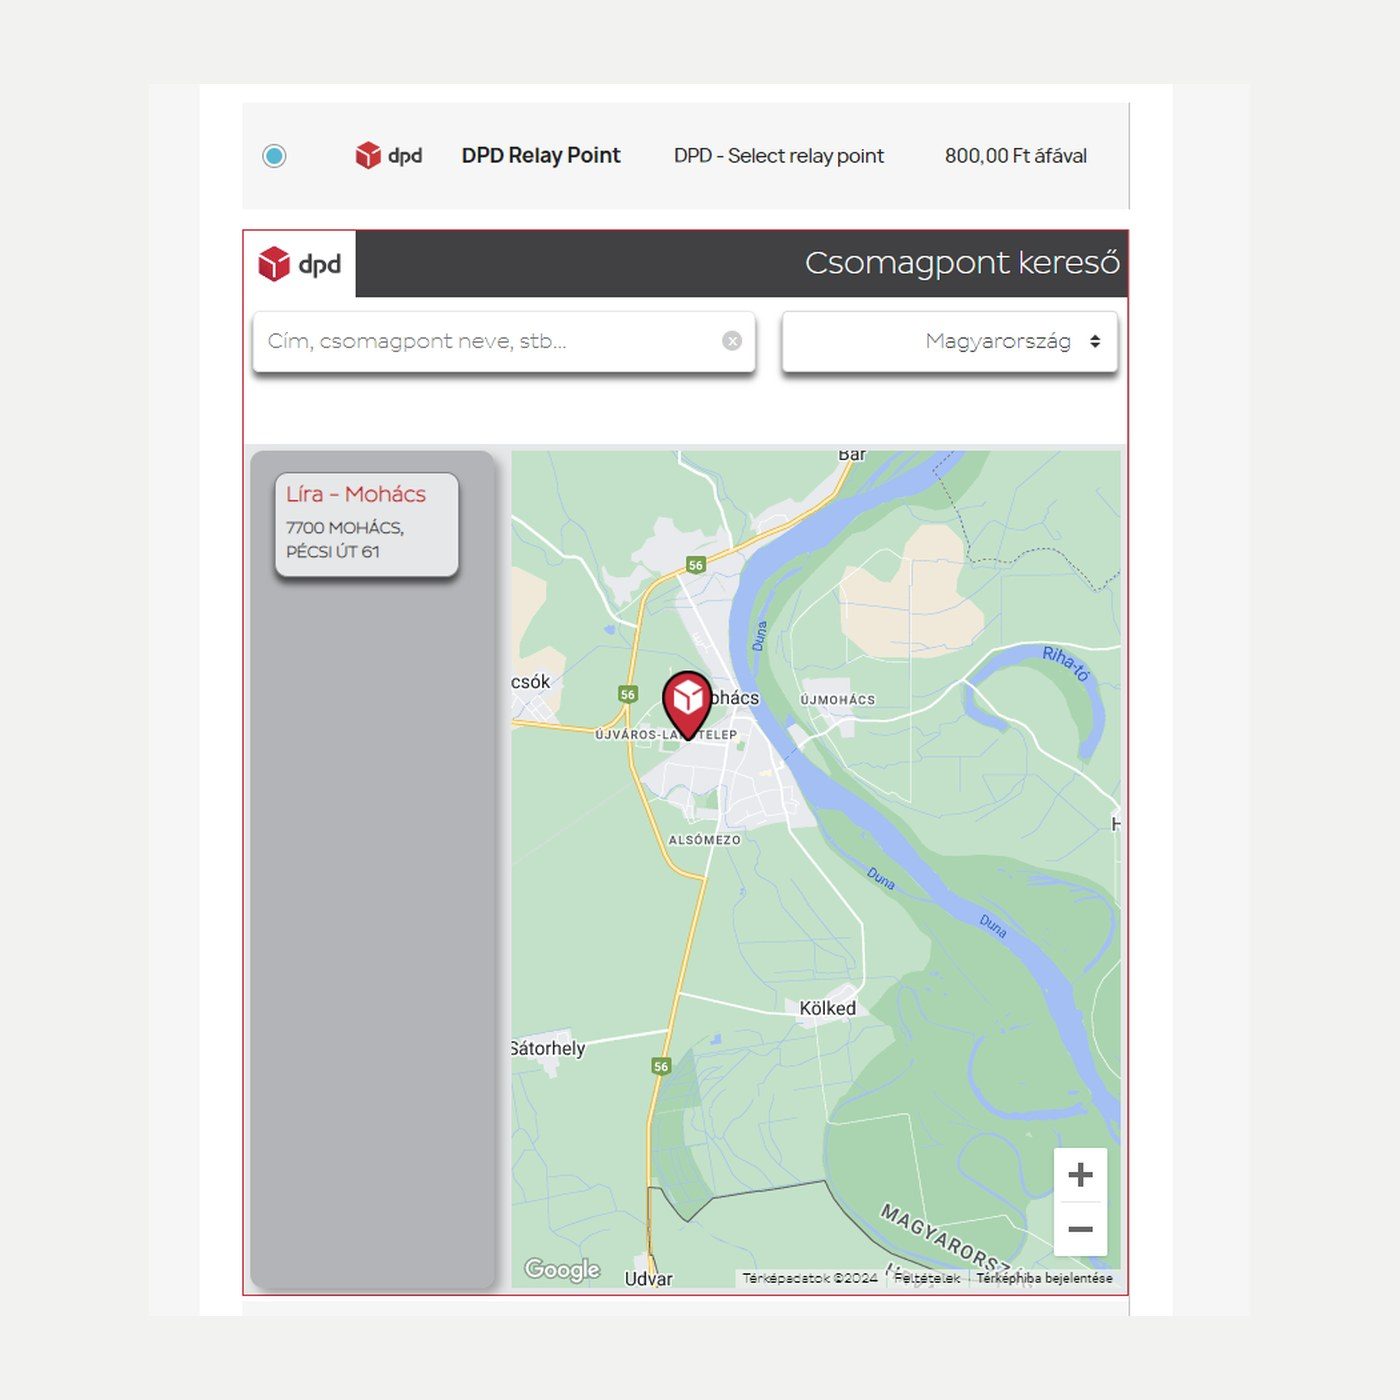
Task: Open the Feltételek terms link
Action: tap(927, 1278)
